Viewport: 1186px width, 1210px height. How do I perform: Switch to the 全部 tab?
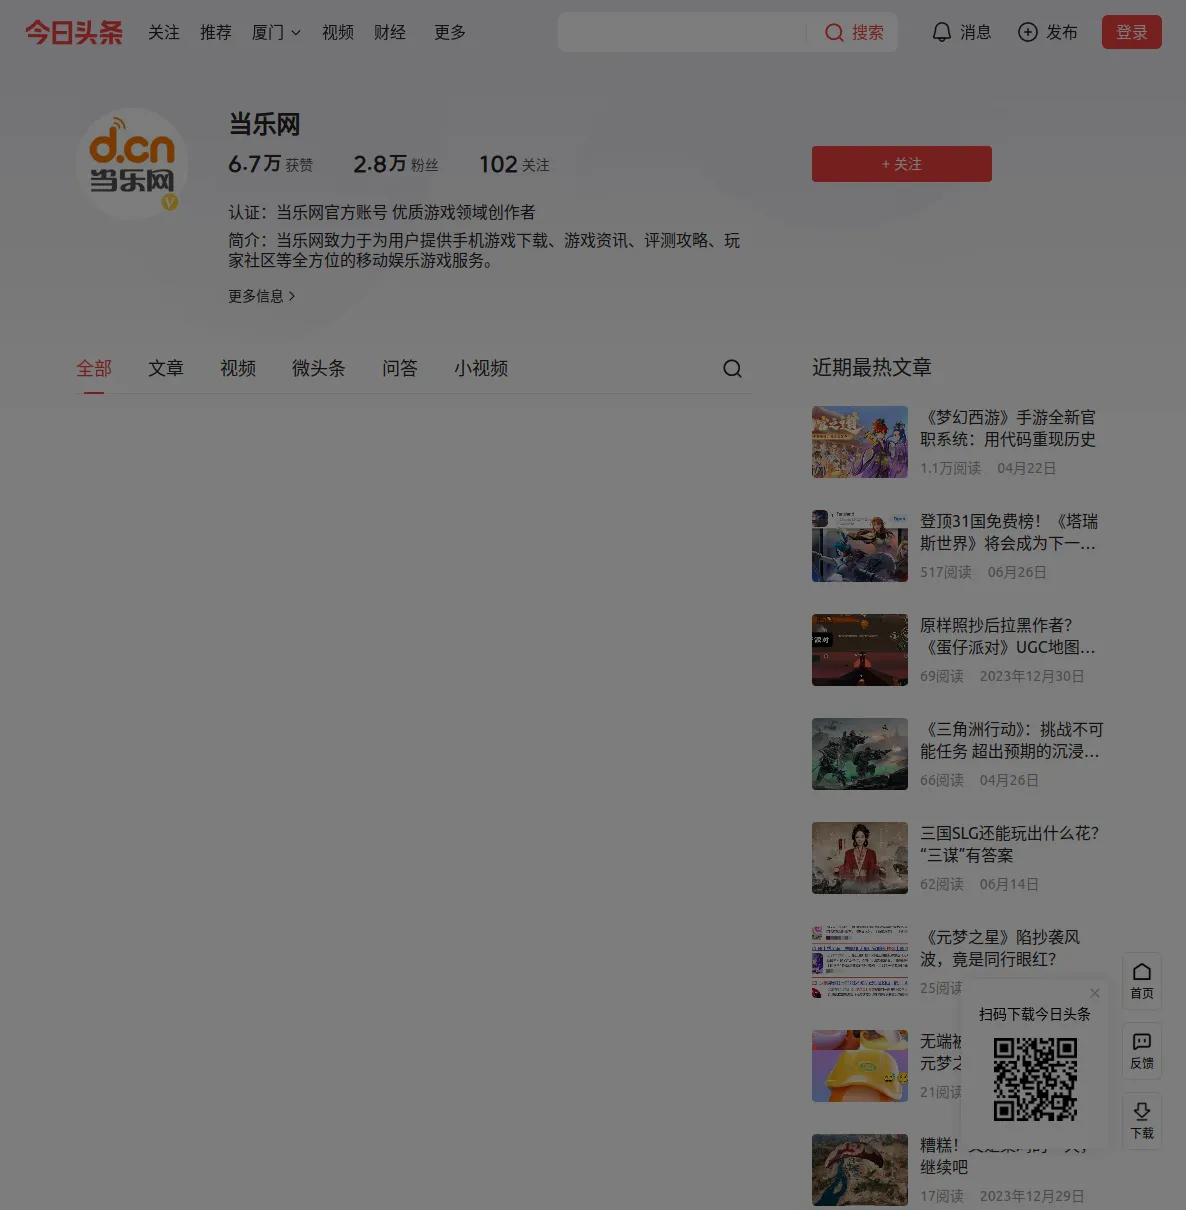[x=94, y=369]
